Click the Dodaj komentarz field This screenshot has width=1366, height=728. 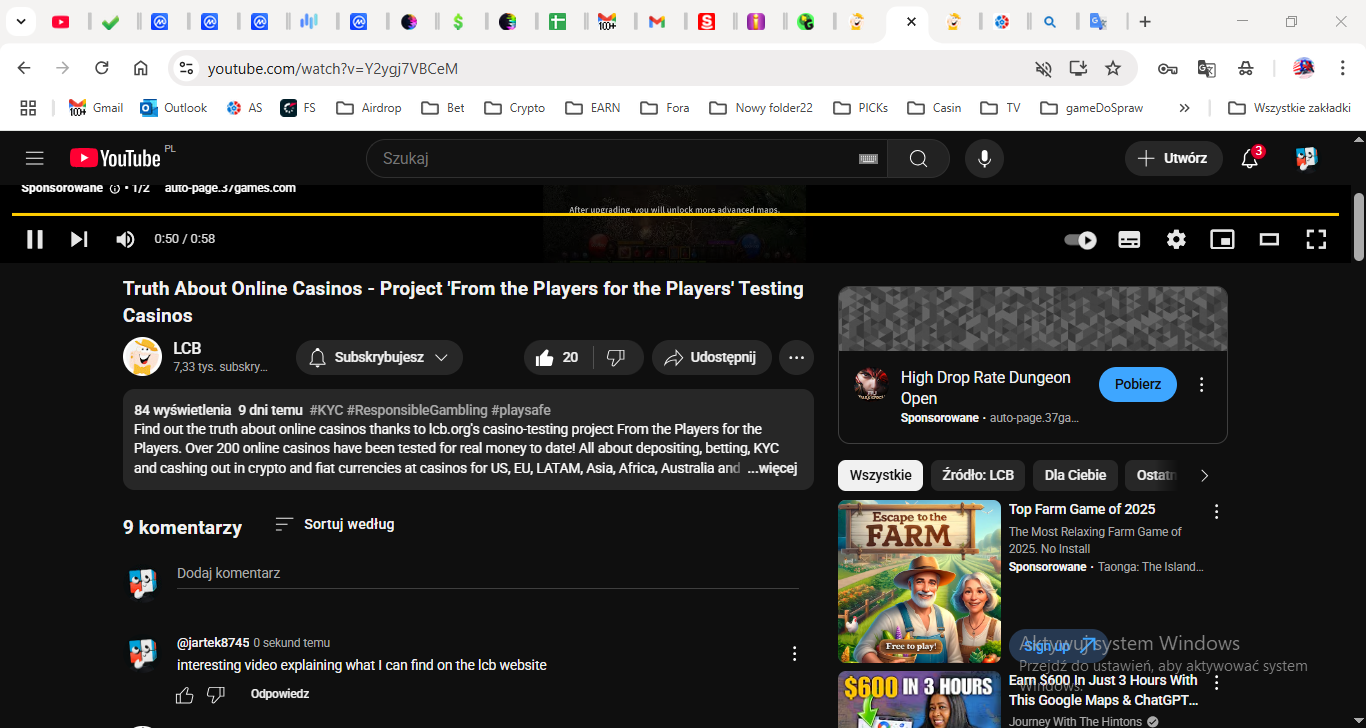(x=488, y=574)
